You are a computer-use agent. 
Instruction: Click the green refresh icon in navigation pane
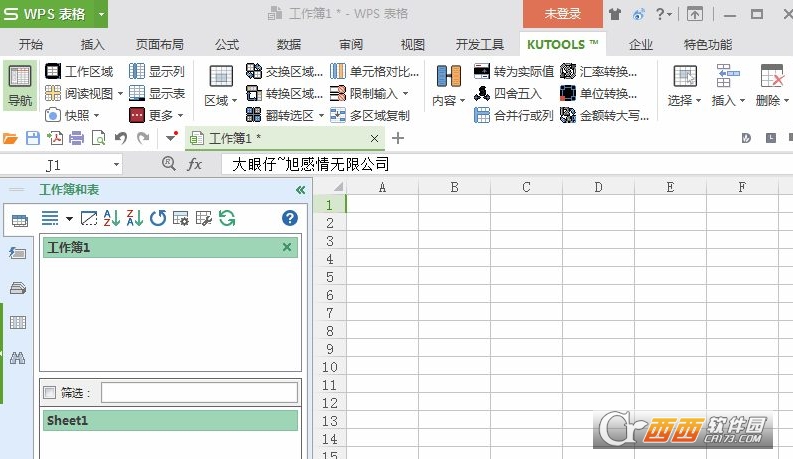(x=227, y=218)
